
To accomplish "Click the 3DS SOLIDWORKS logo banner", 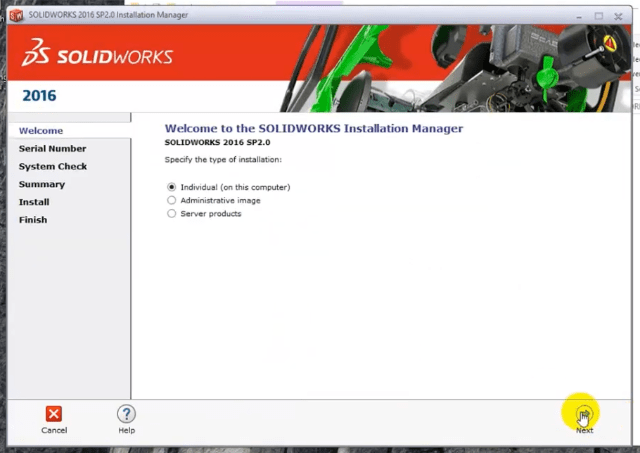I will click(x=97, y=53).
